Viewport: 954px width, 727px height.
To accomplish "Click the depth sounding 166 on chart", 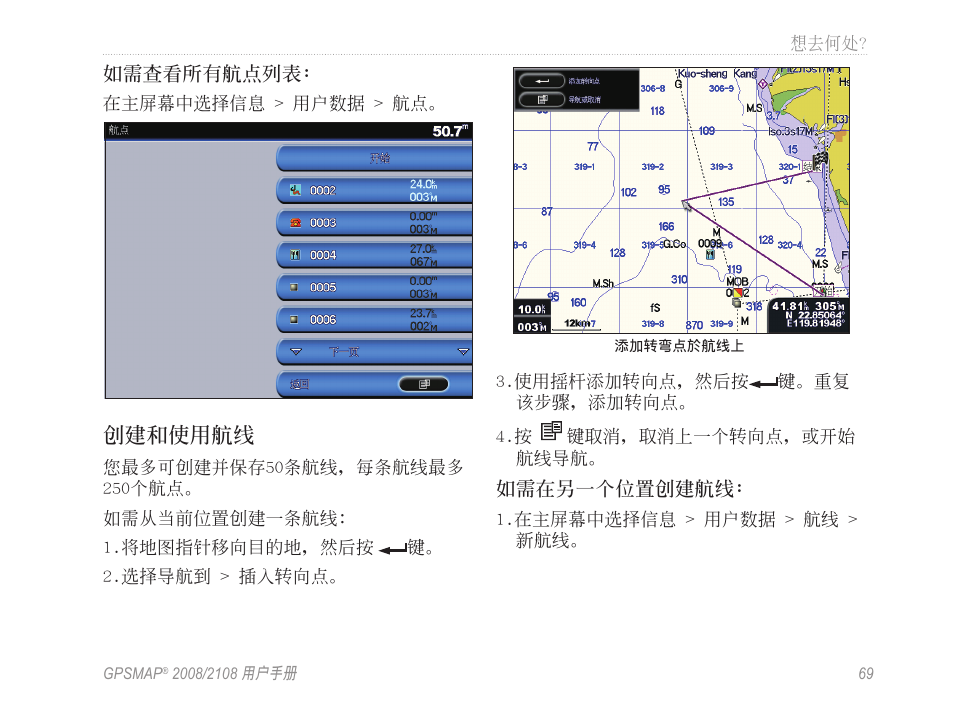I will (x=666, y=226).
